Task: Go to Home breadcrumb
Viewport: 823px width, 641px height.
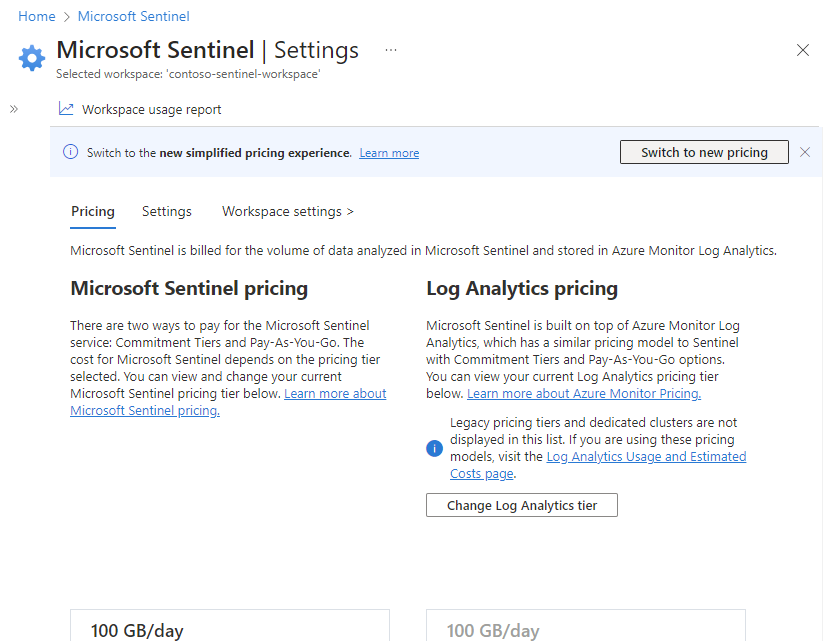Action: click(37, 16)
